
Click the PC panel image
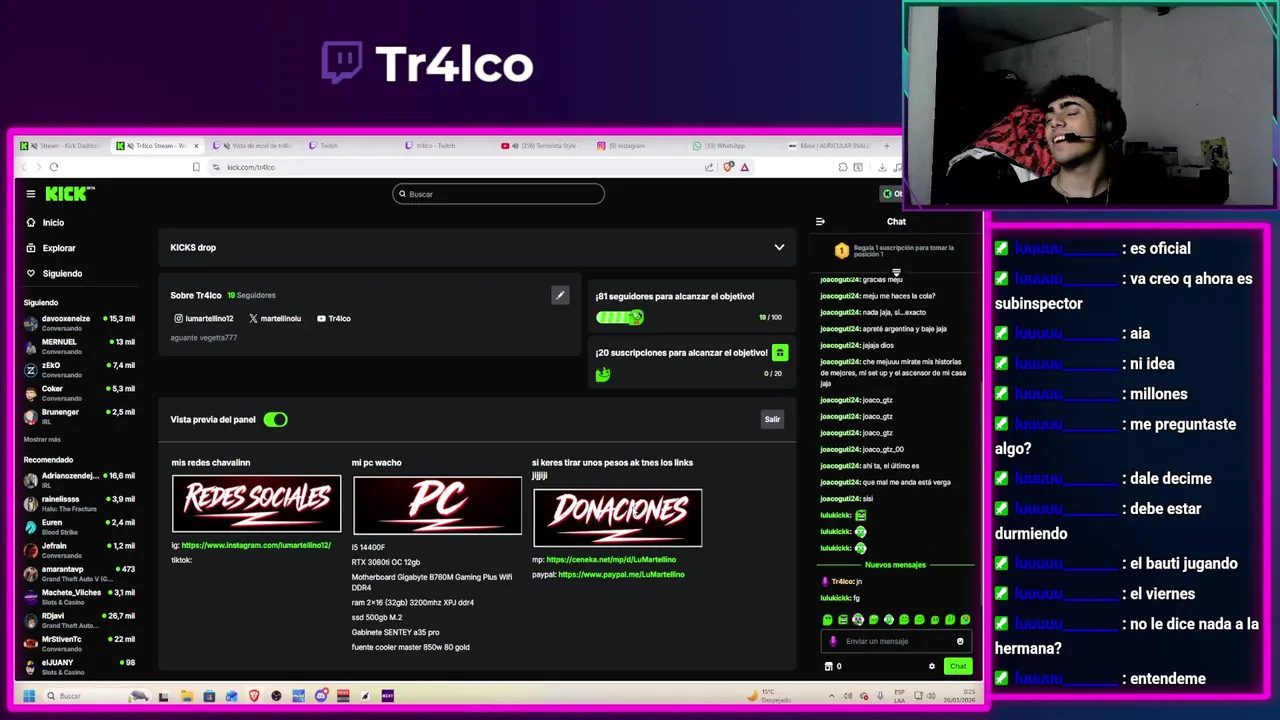click(x=437, y=505)
